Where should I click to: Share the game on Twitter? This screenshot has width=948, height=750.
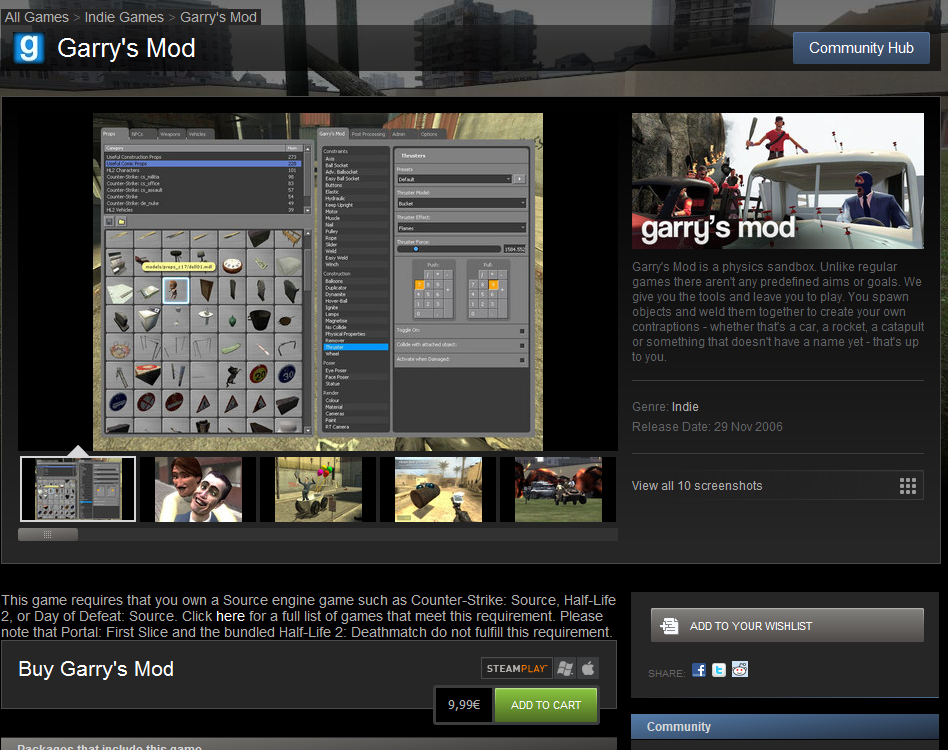719,670
